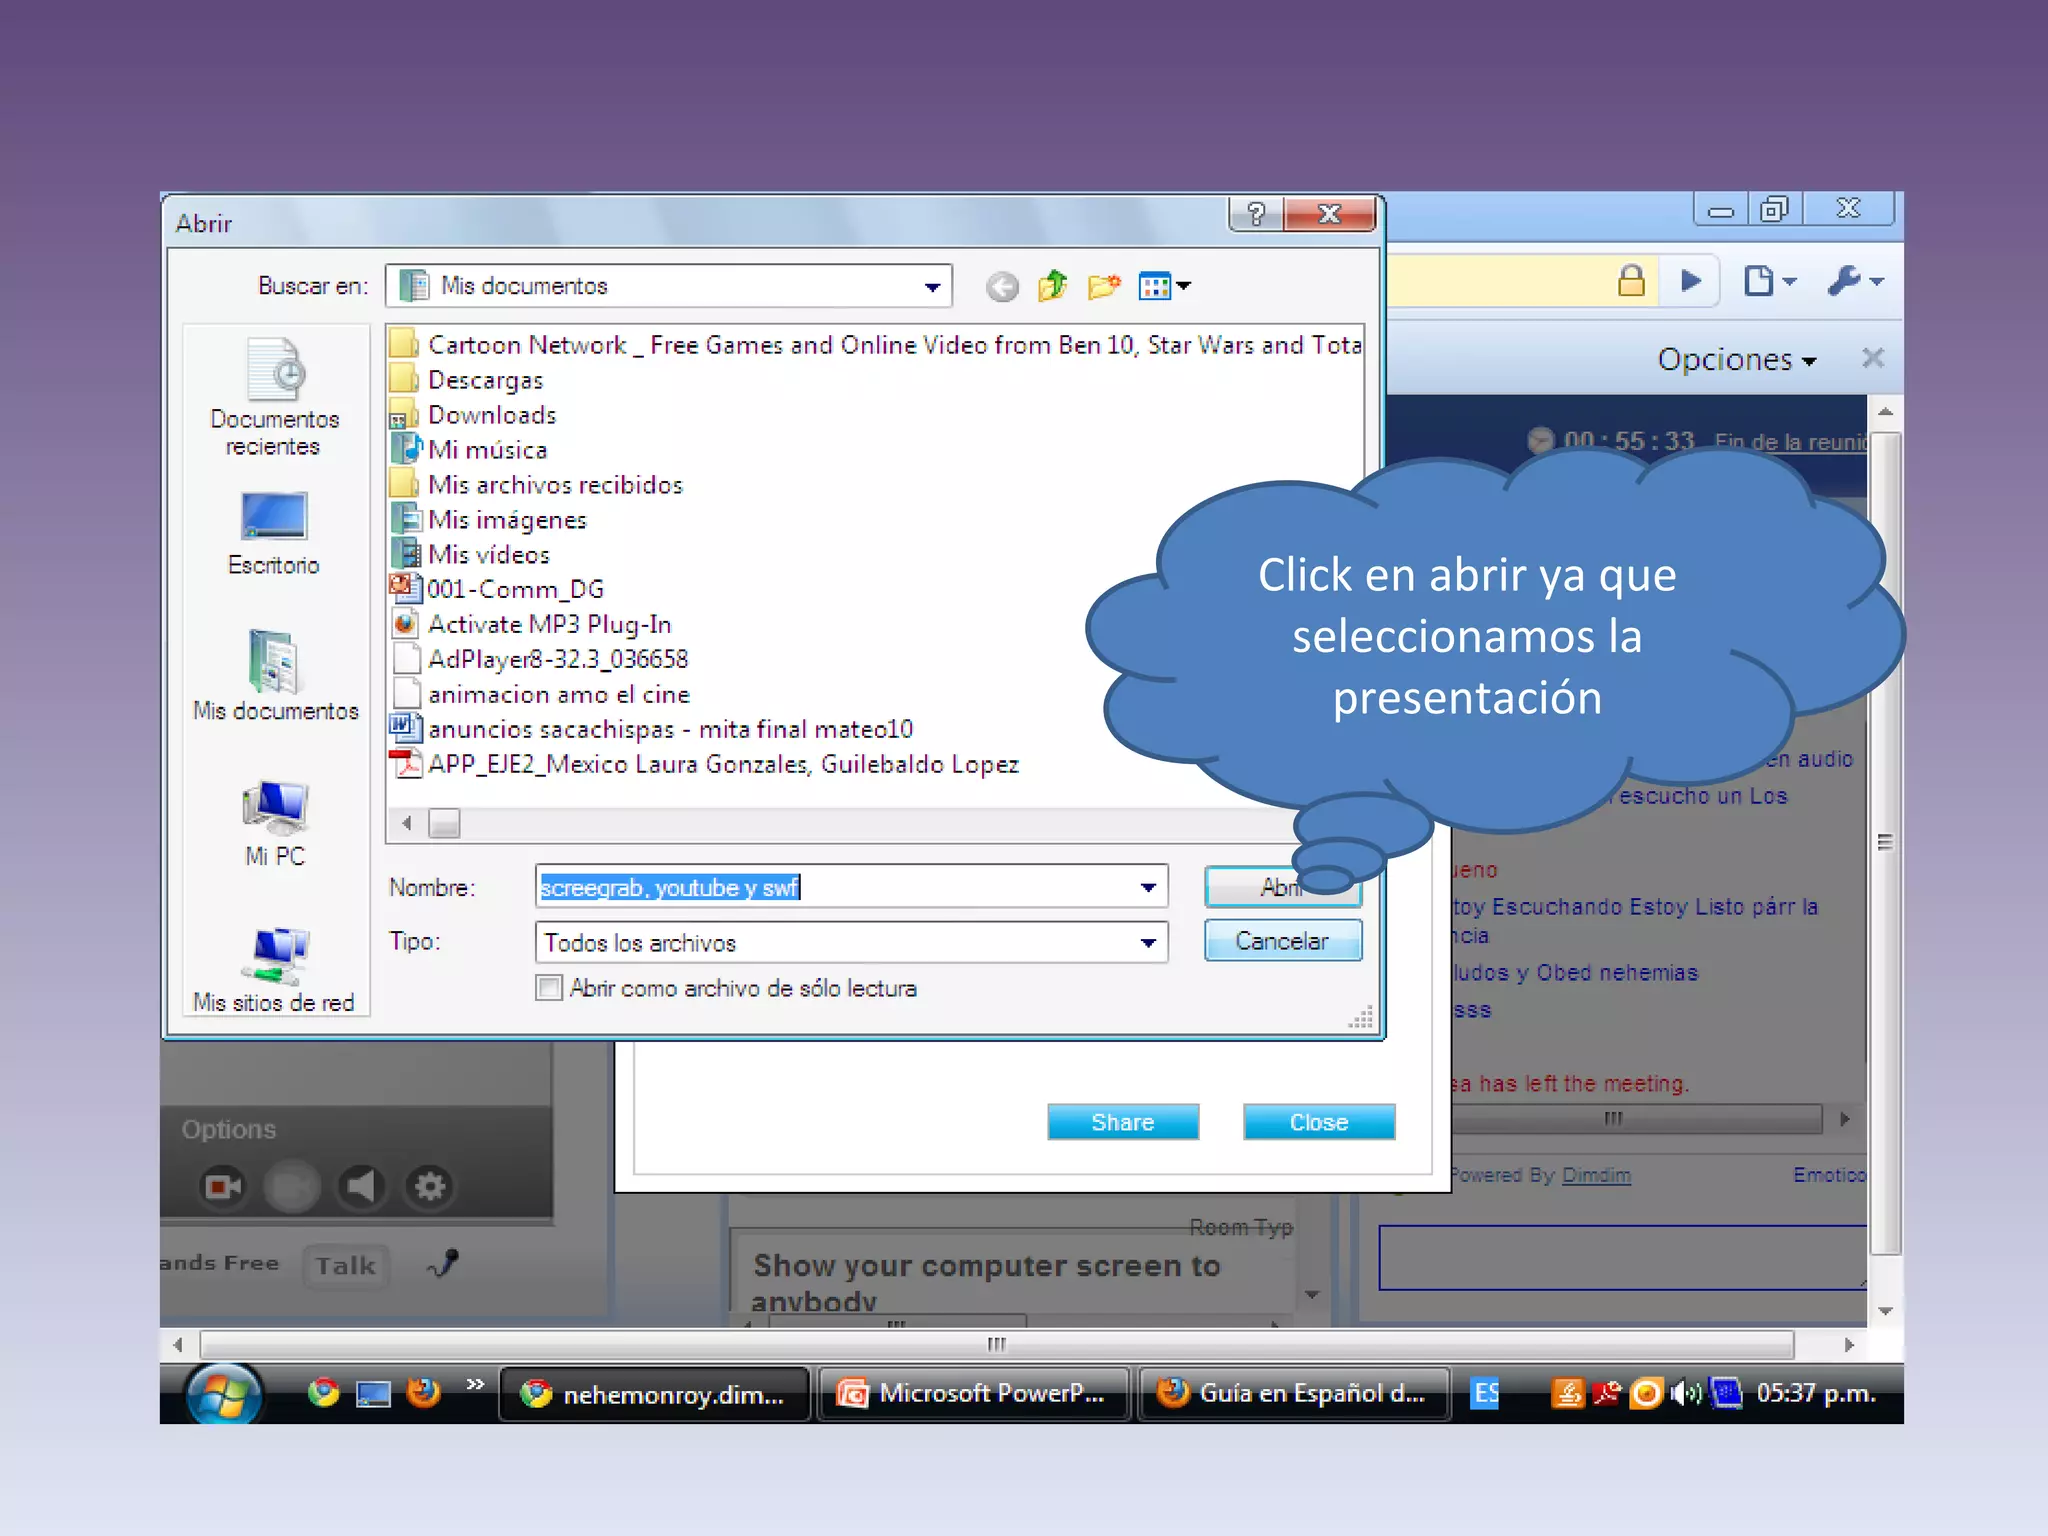
Task: Select the Downloads folder
Action: (x=474, y=415)
